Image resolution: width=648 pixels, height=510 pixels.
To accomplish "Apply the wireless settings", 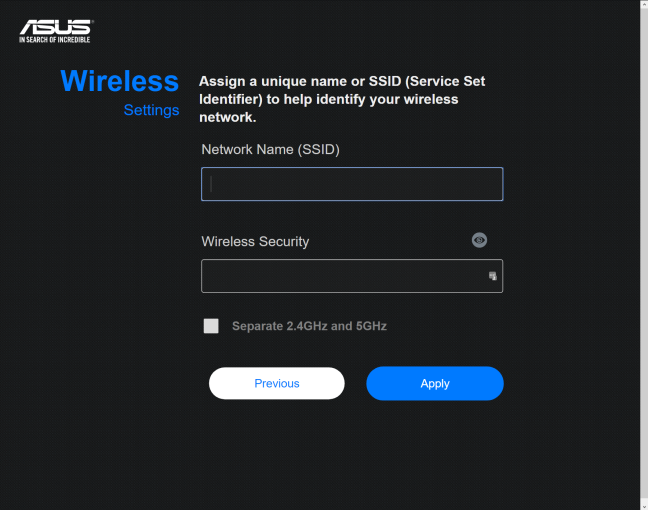I will (435, 383).
